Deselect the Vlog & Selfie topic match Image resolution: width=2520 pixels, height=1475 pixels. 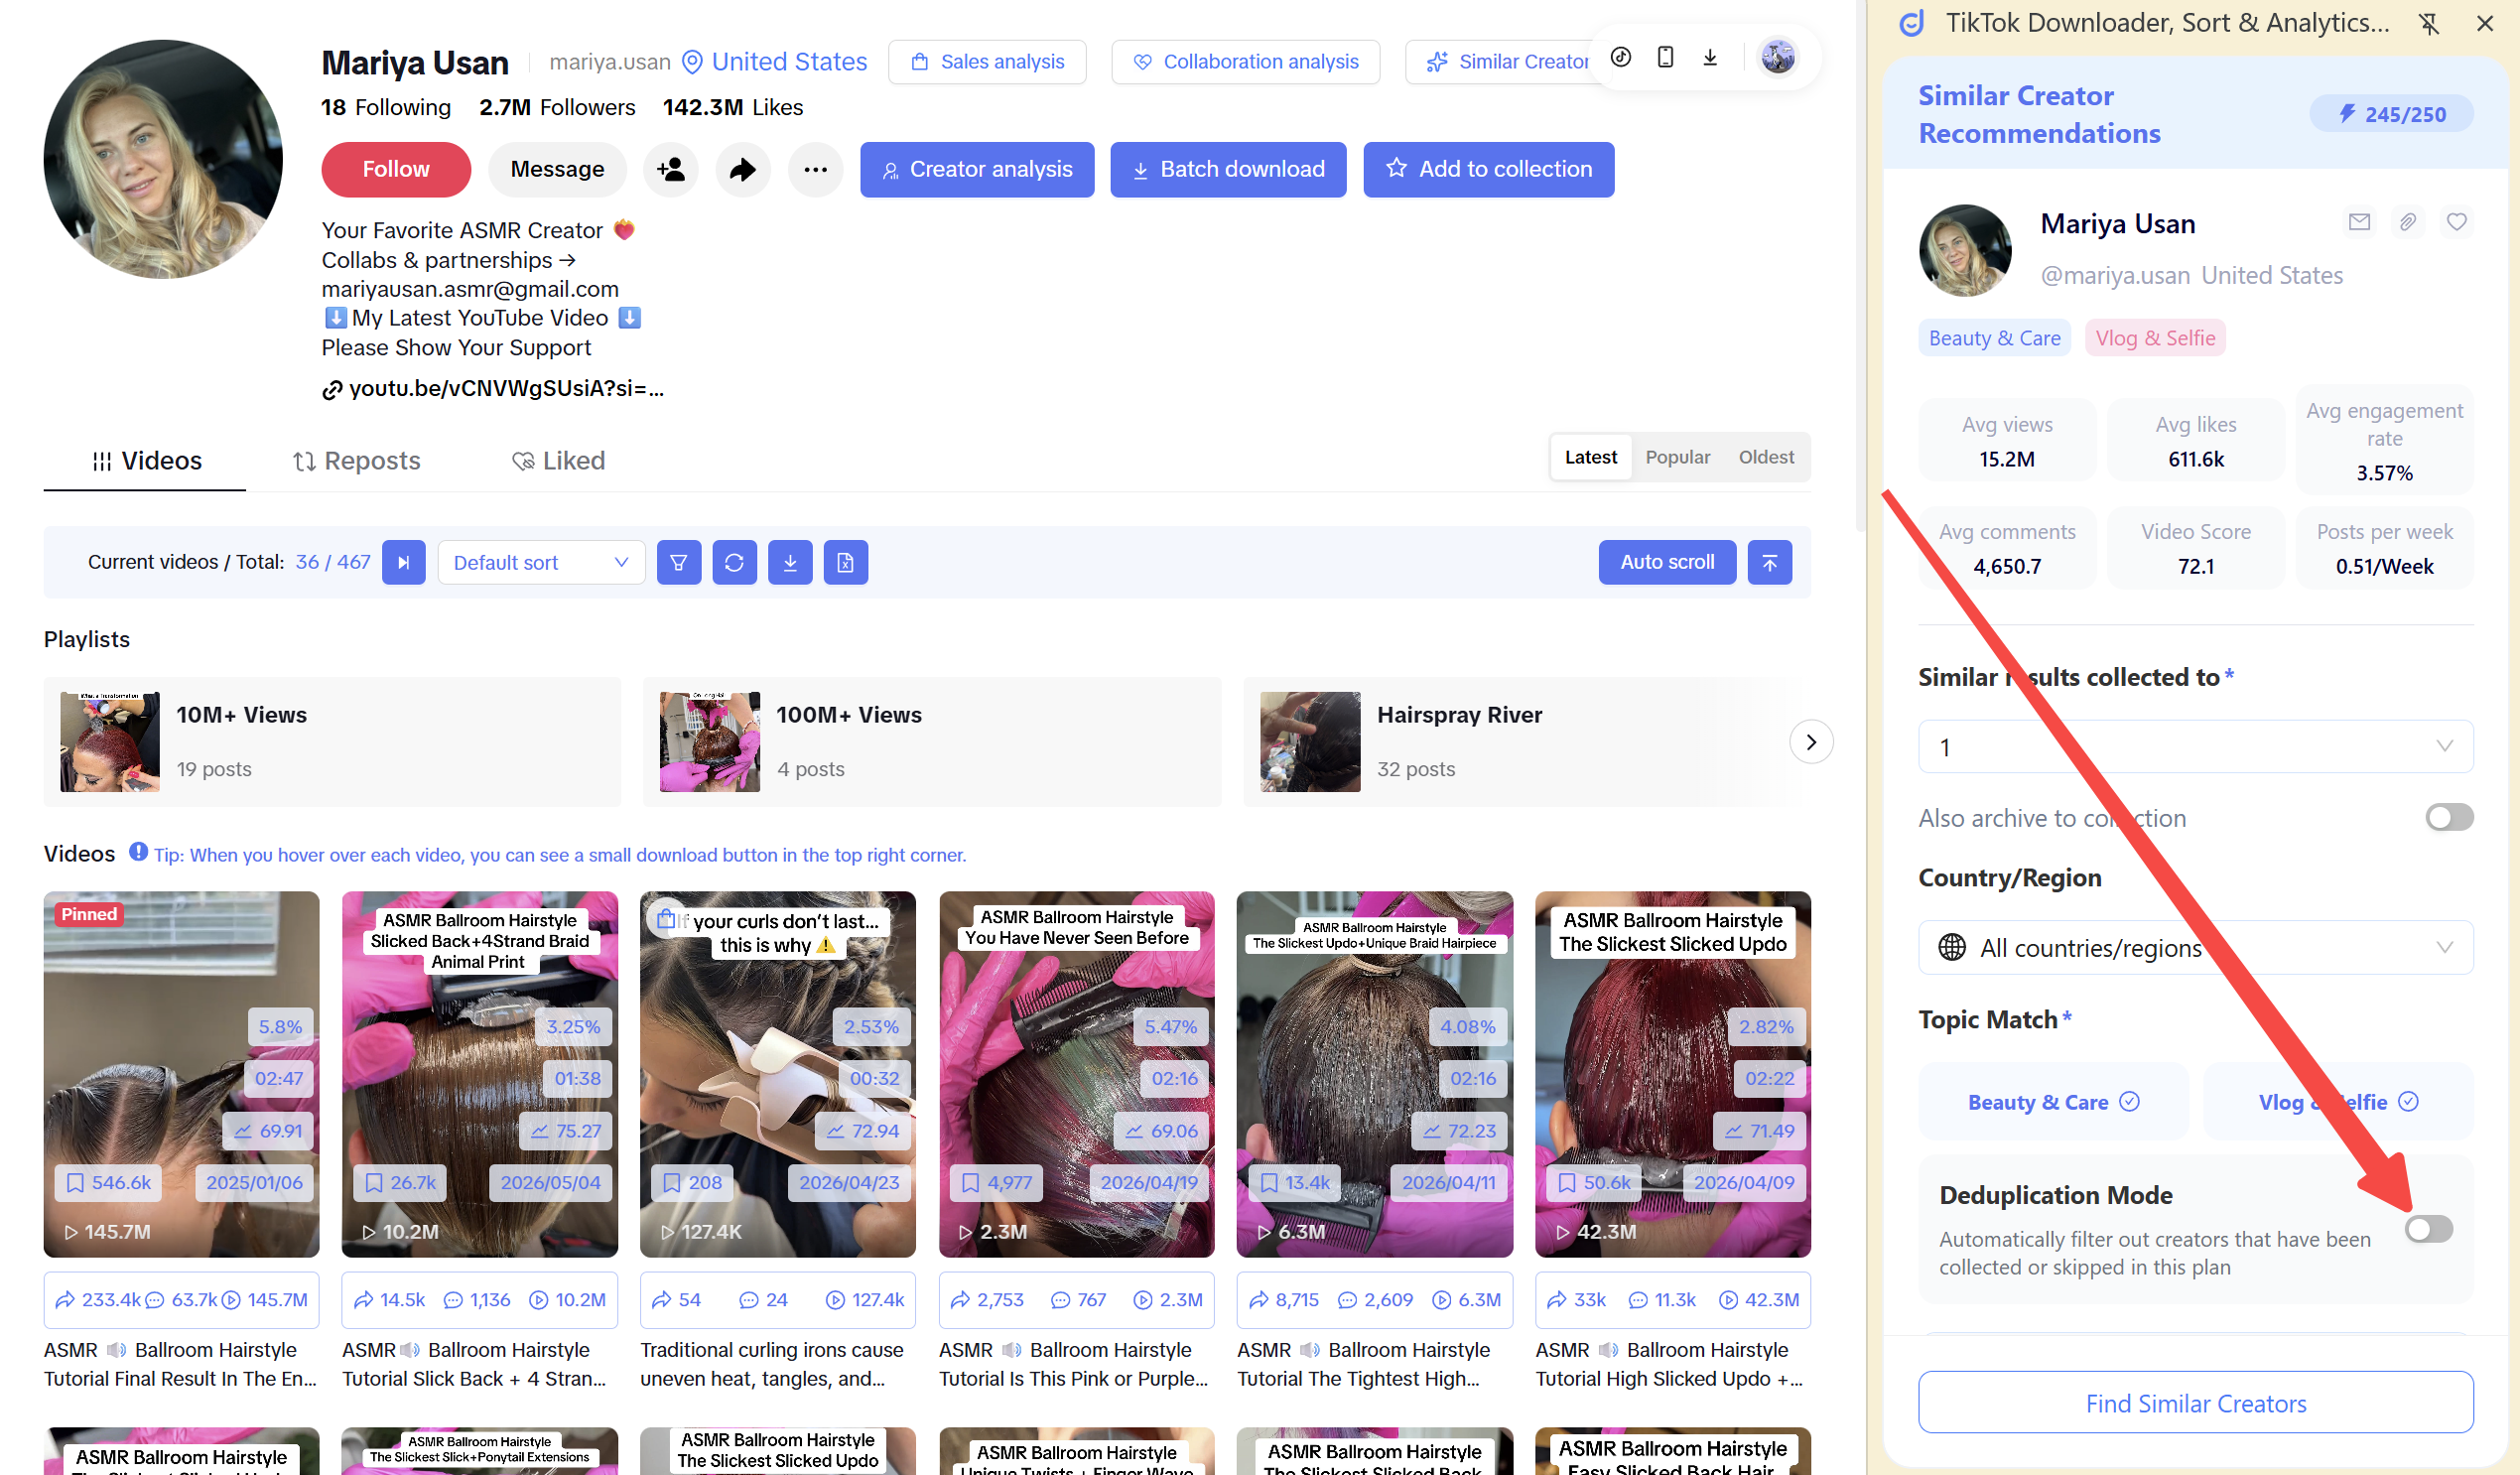click(x=2338, y=1101)
